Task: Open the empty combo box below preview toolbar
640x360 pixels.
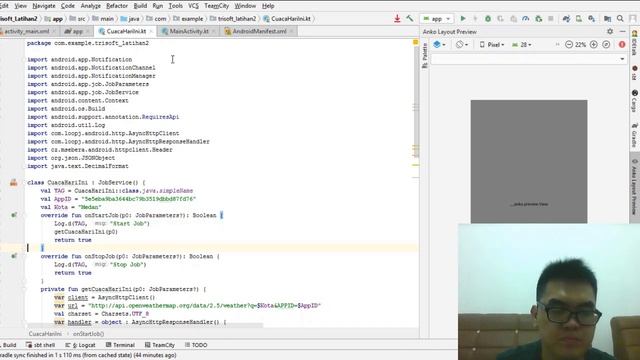Action: (529, 59)
